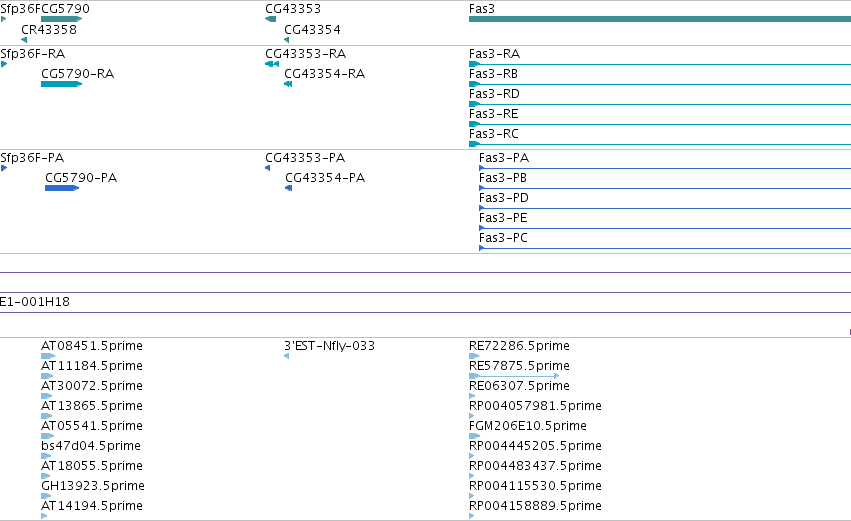Viewport: 851px width, 521px height.
Task: Click the Sfp36F-PA protein label
Action: coord(32,158)
